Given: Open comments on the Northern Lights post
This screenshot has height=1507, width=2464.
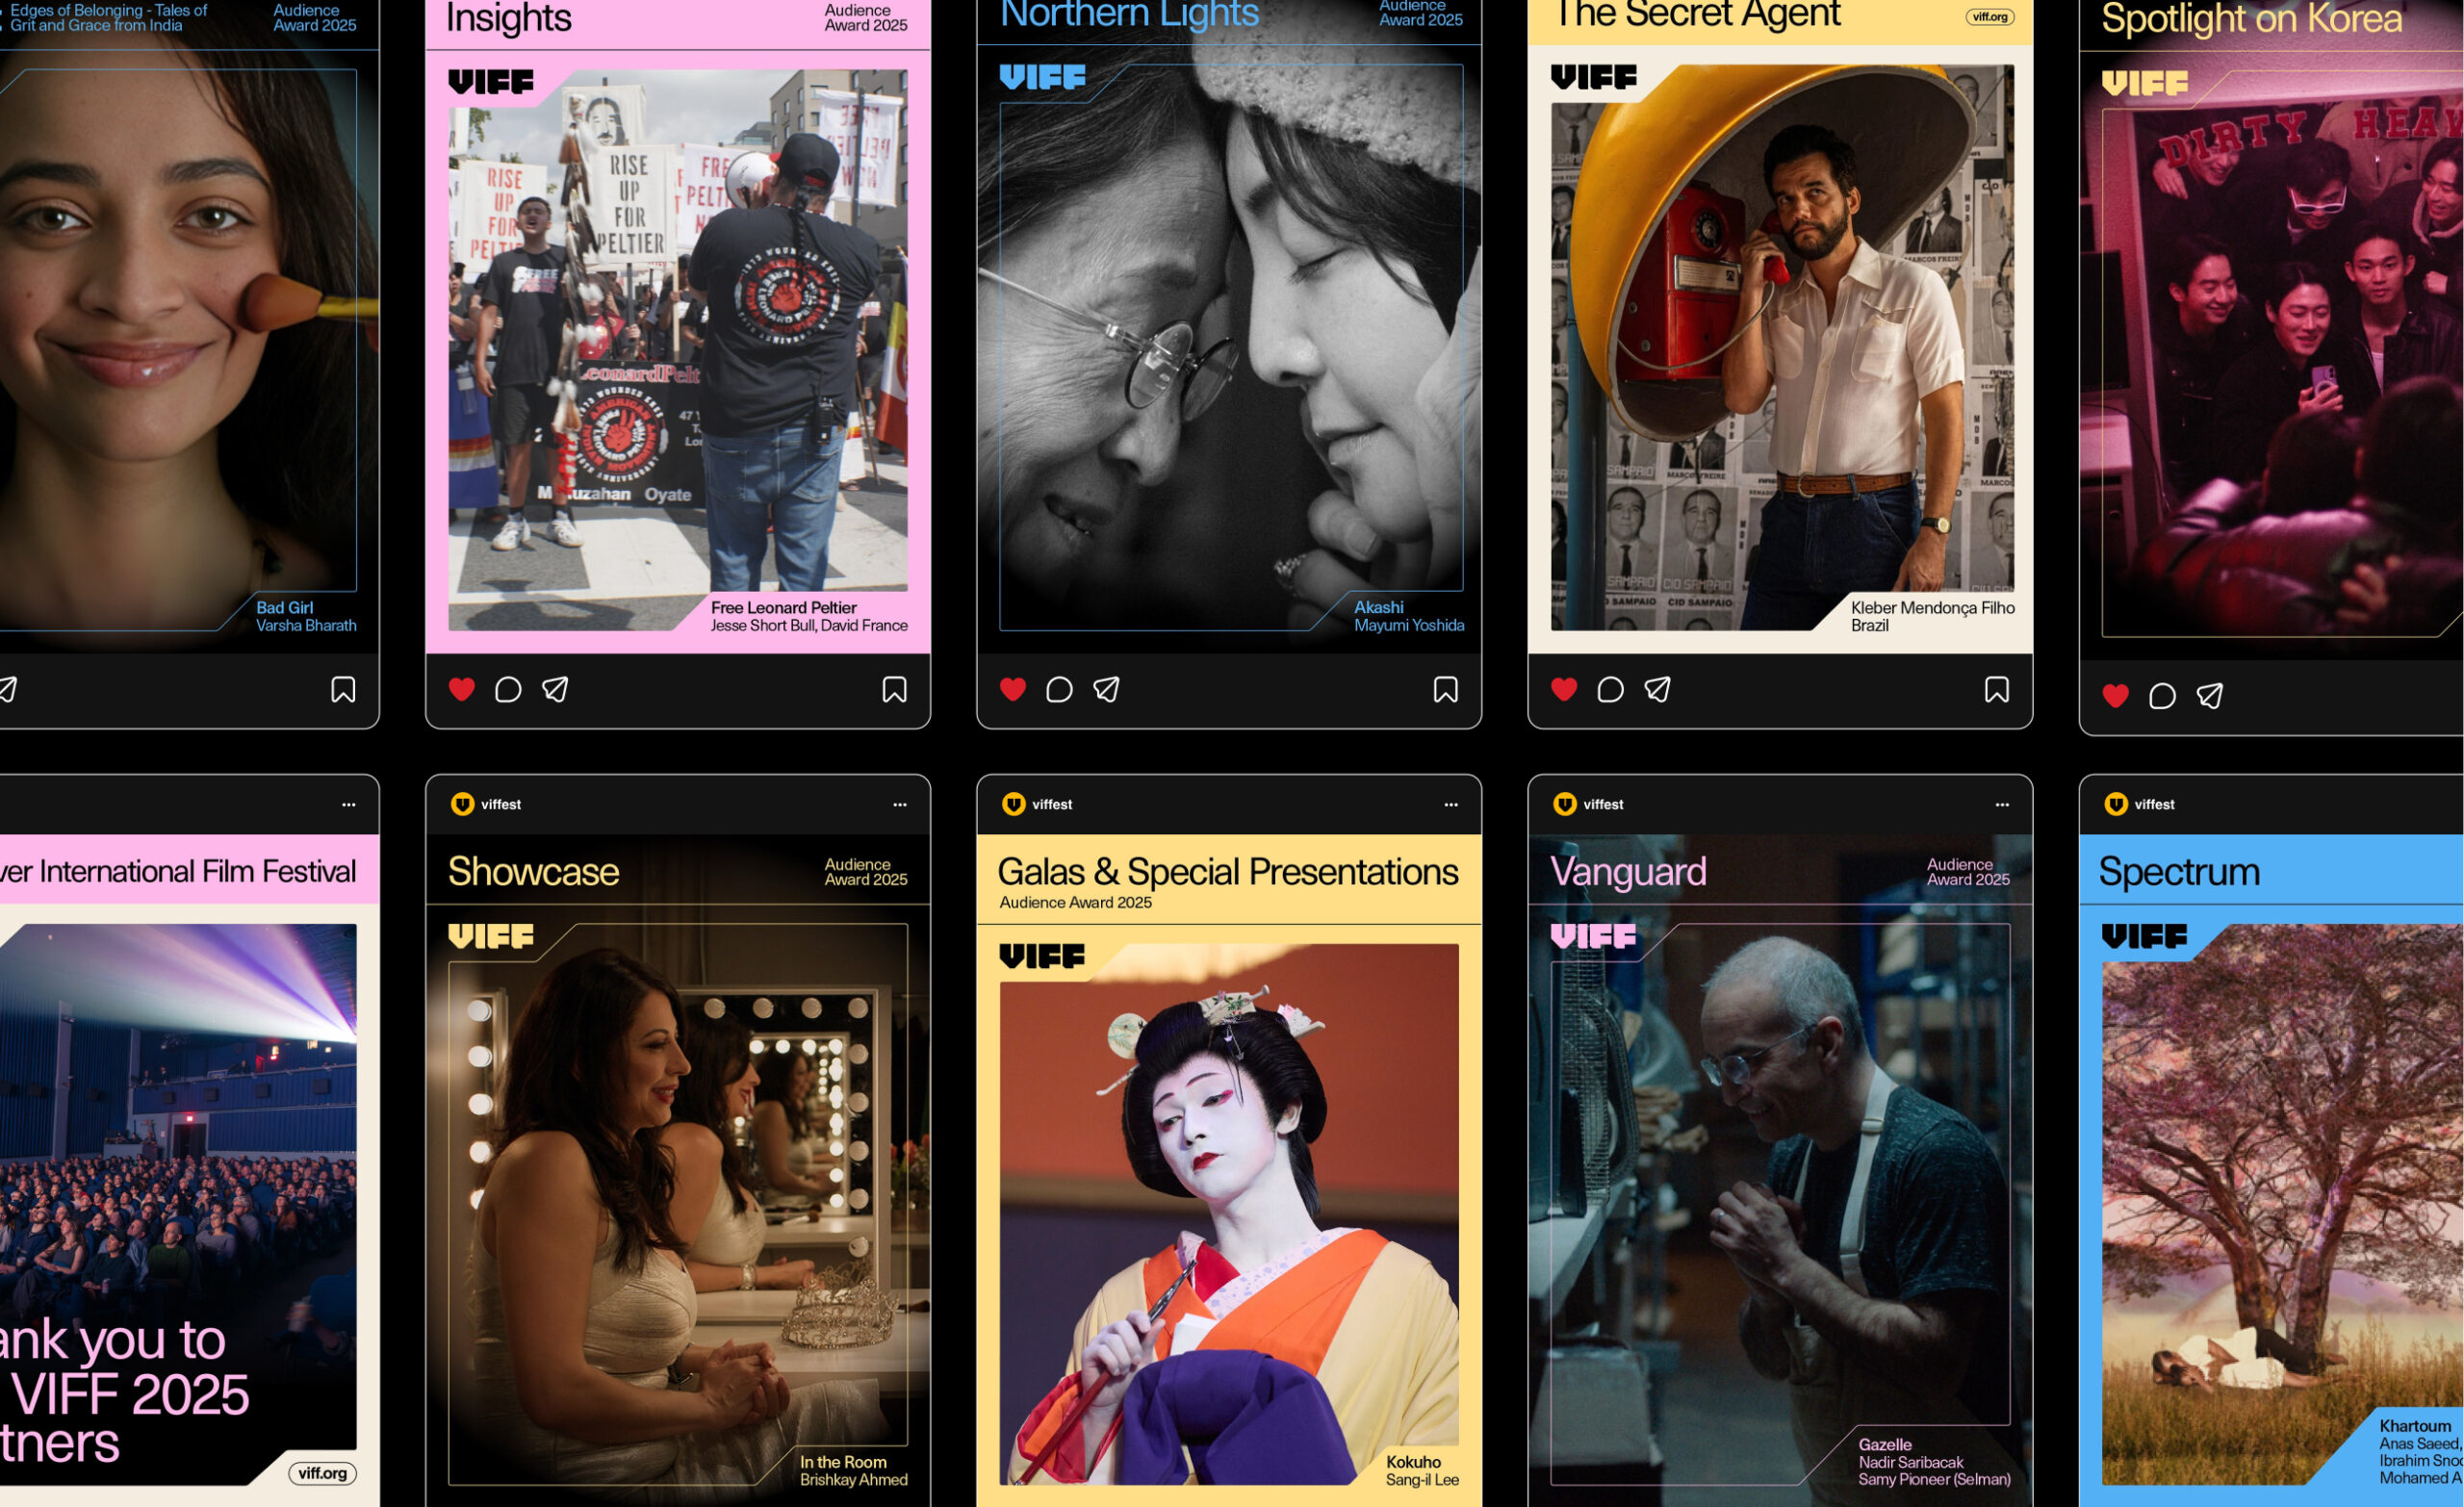Looking at the screenshot, I should [x=1059, y=690].
